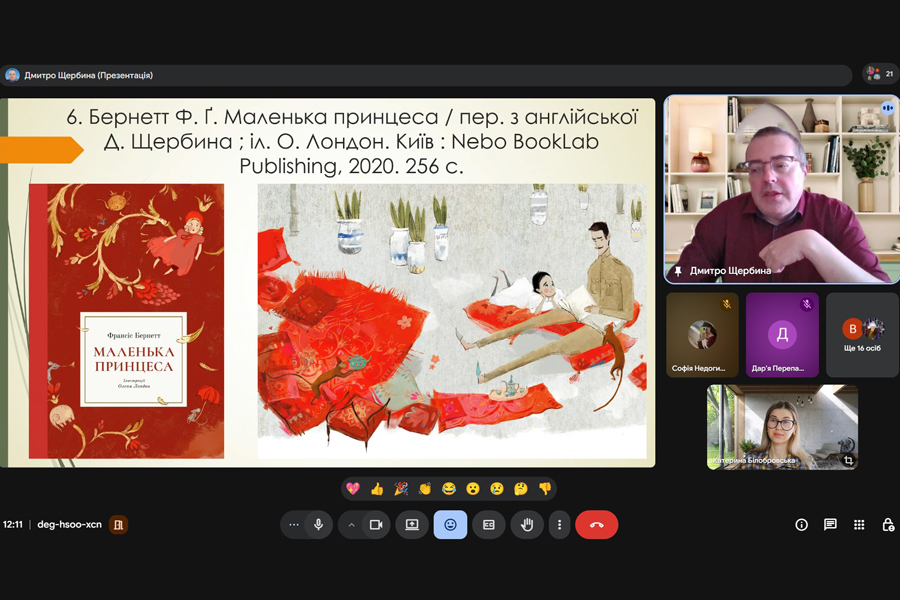Click the meeting code deg-hsoo-xcn
The width and height of the screenshot is (900, 600).
click(x=69, y=524)
